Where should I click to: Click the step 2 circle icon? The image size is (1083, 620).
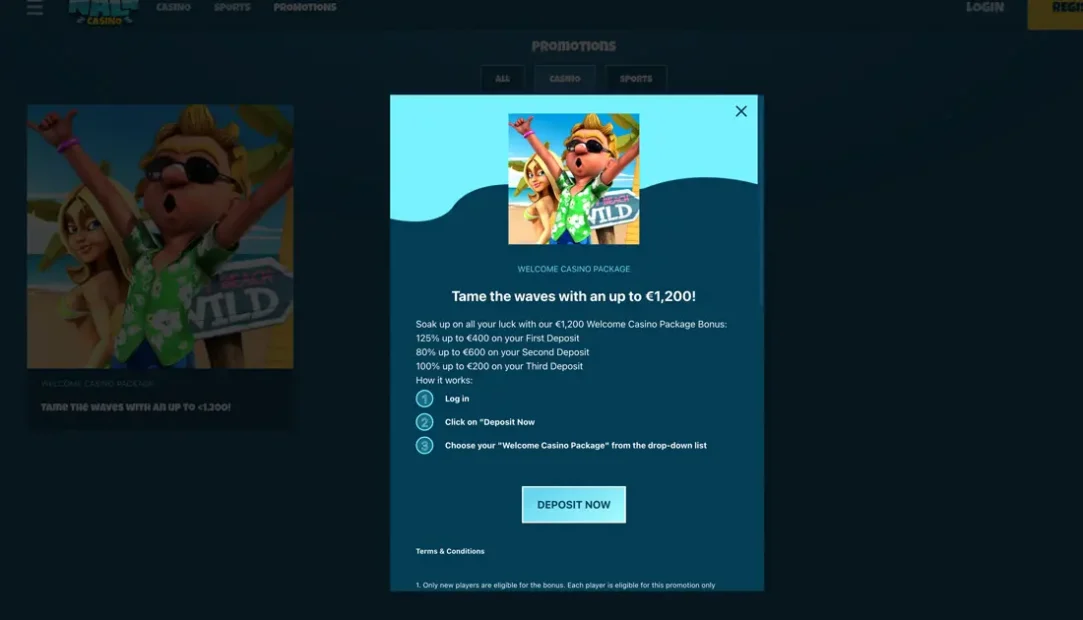[424, 421]
